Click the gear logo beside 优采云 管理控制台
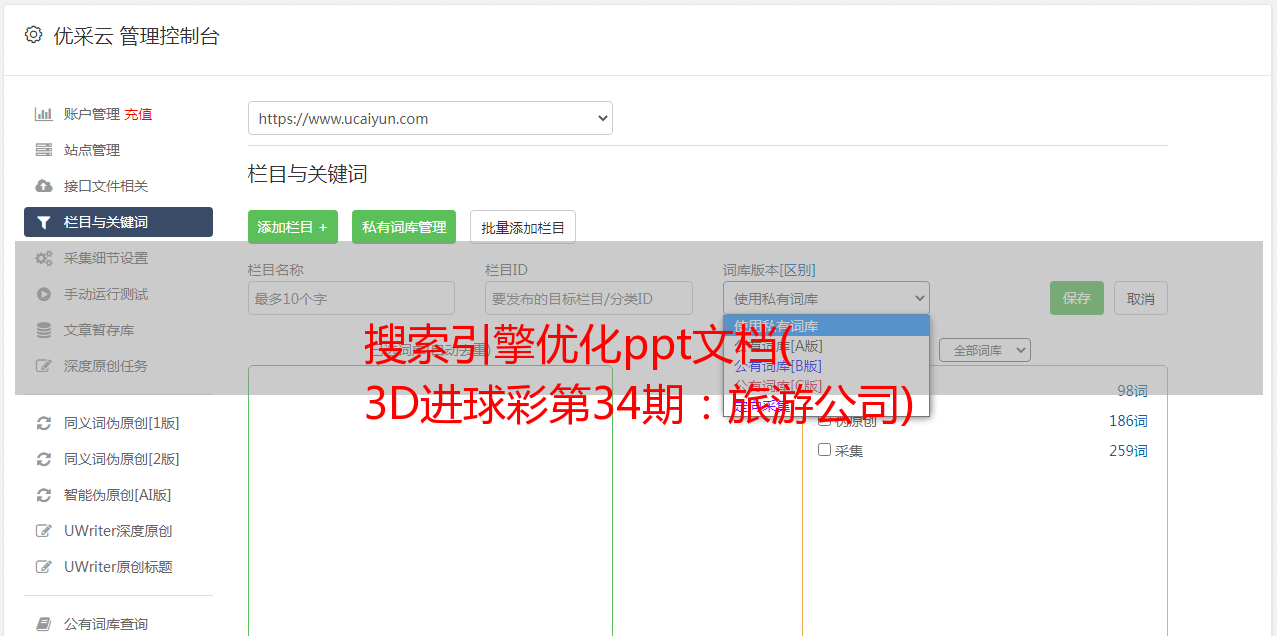Image resolution: width=1277 pixels, height=636 pixels. coord(33,35)
